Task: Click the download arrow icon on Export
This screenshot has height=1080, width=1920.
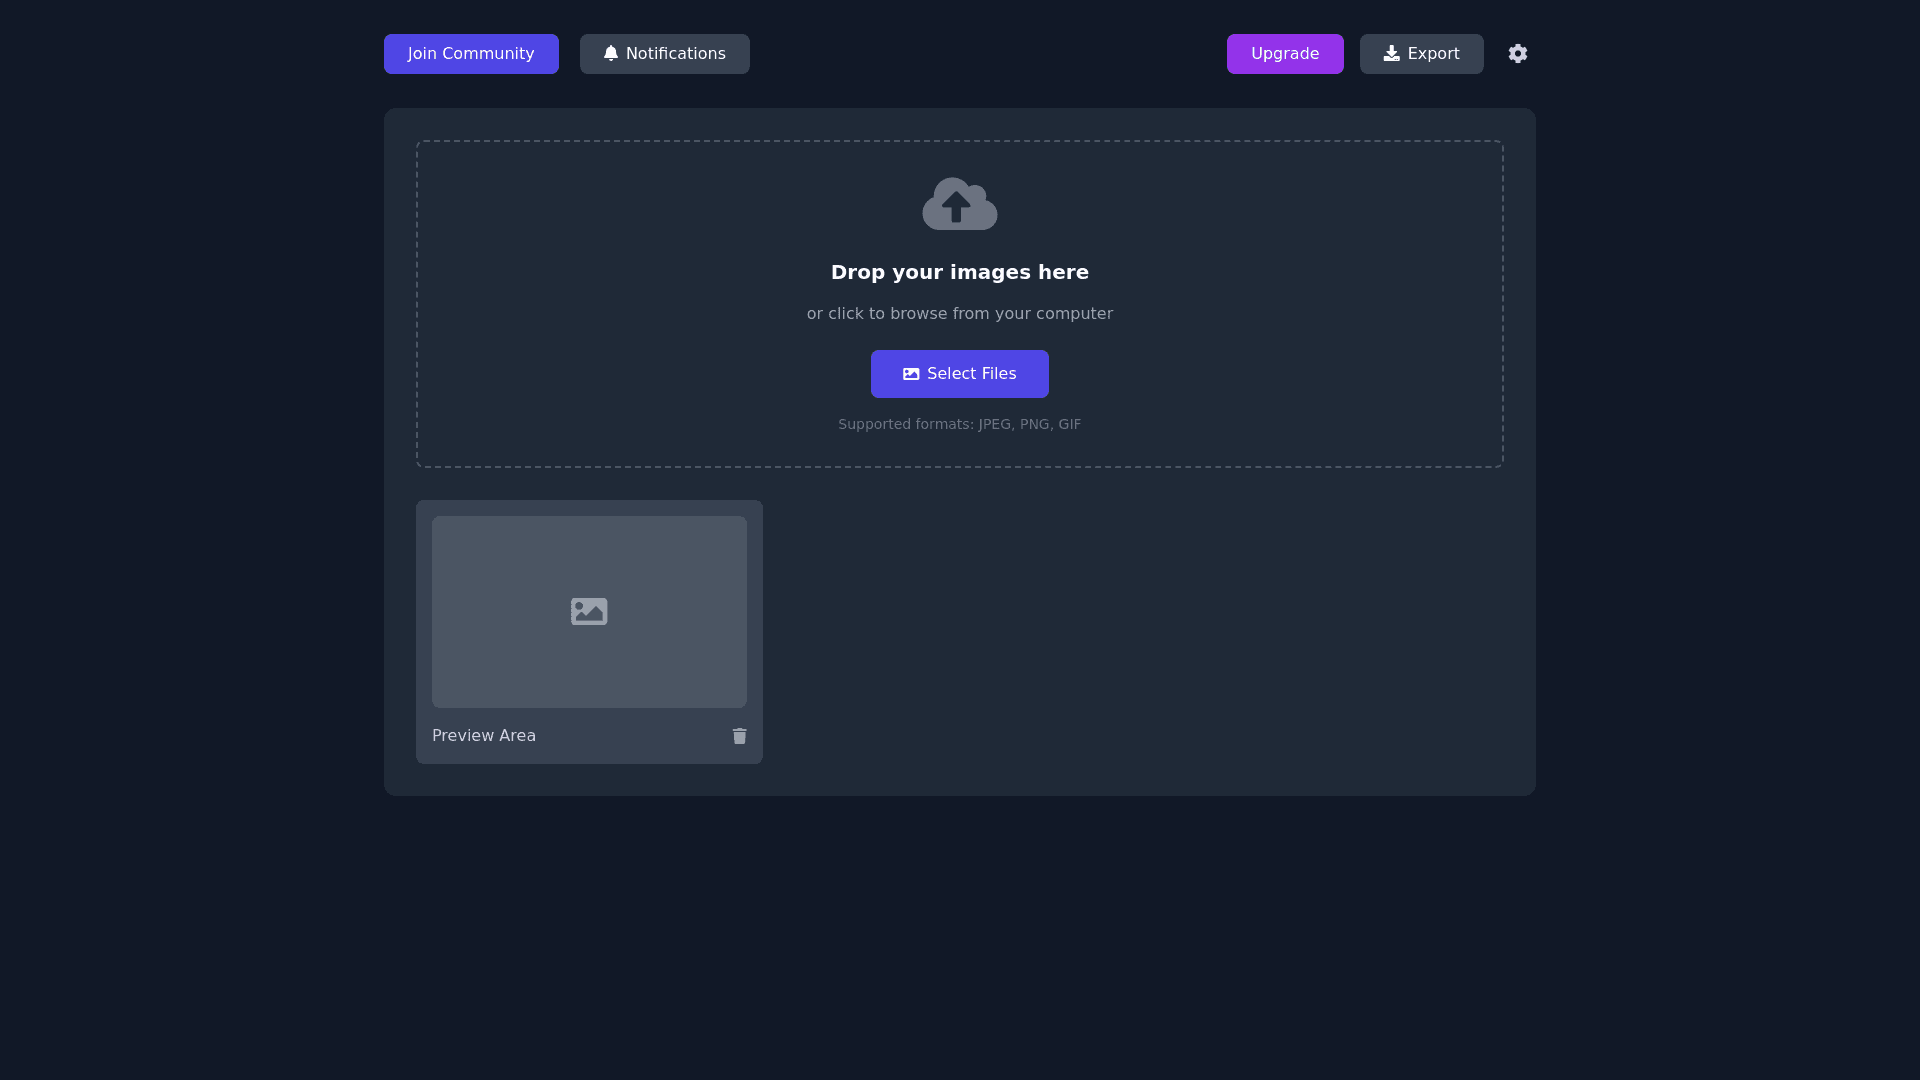Action: click(x=1391, y=54)
